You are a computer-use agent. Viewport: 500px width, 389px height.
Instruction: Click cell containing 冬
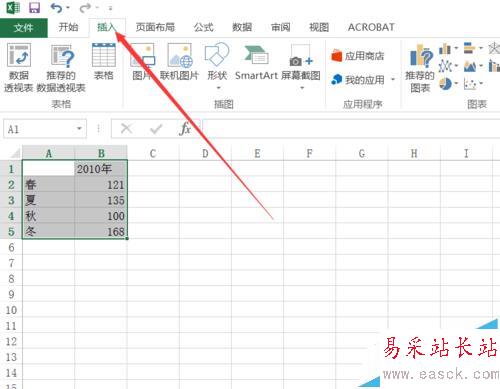[49, 231]
